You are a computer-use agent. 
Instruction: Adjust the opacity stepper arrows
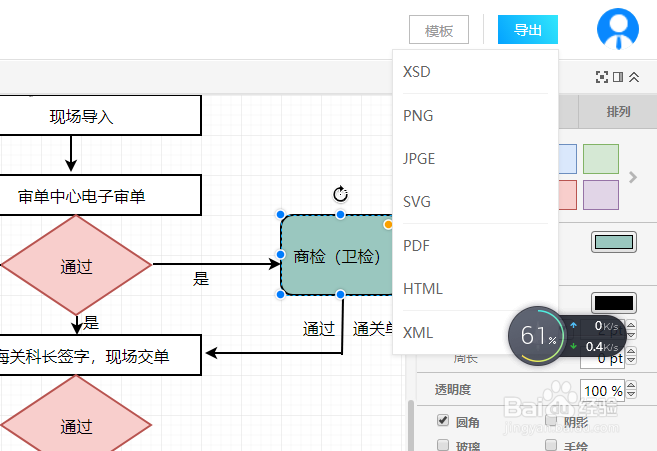[x=631, y=390]
